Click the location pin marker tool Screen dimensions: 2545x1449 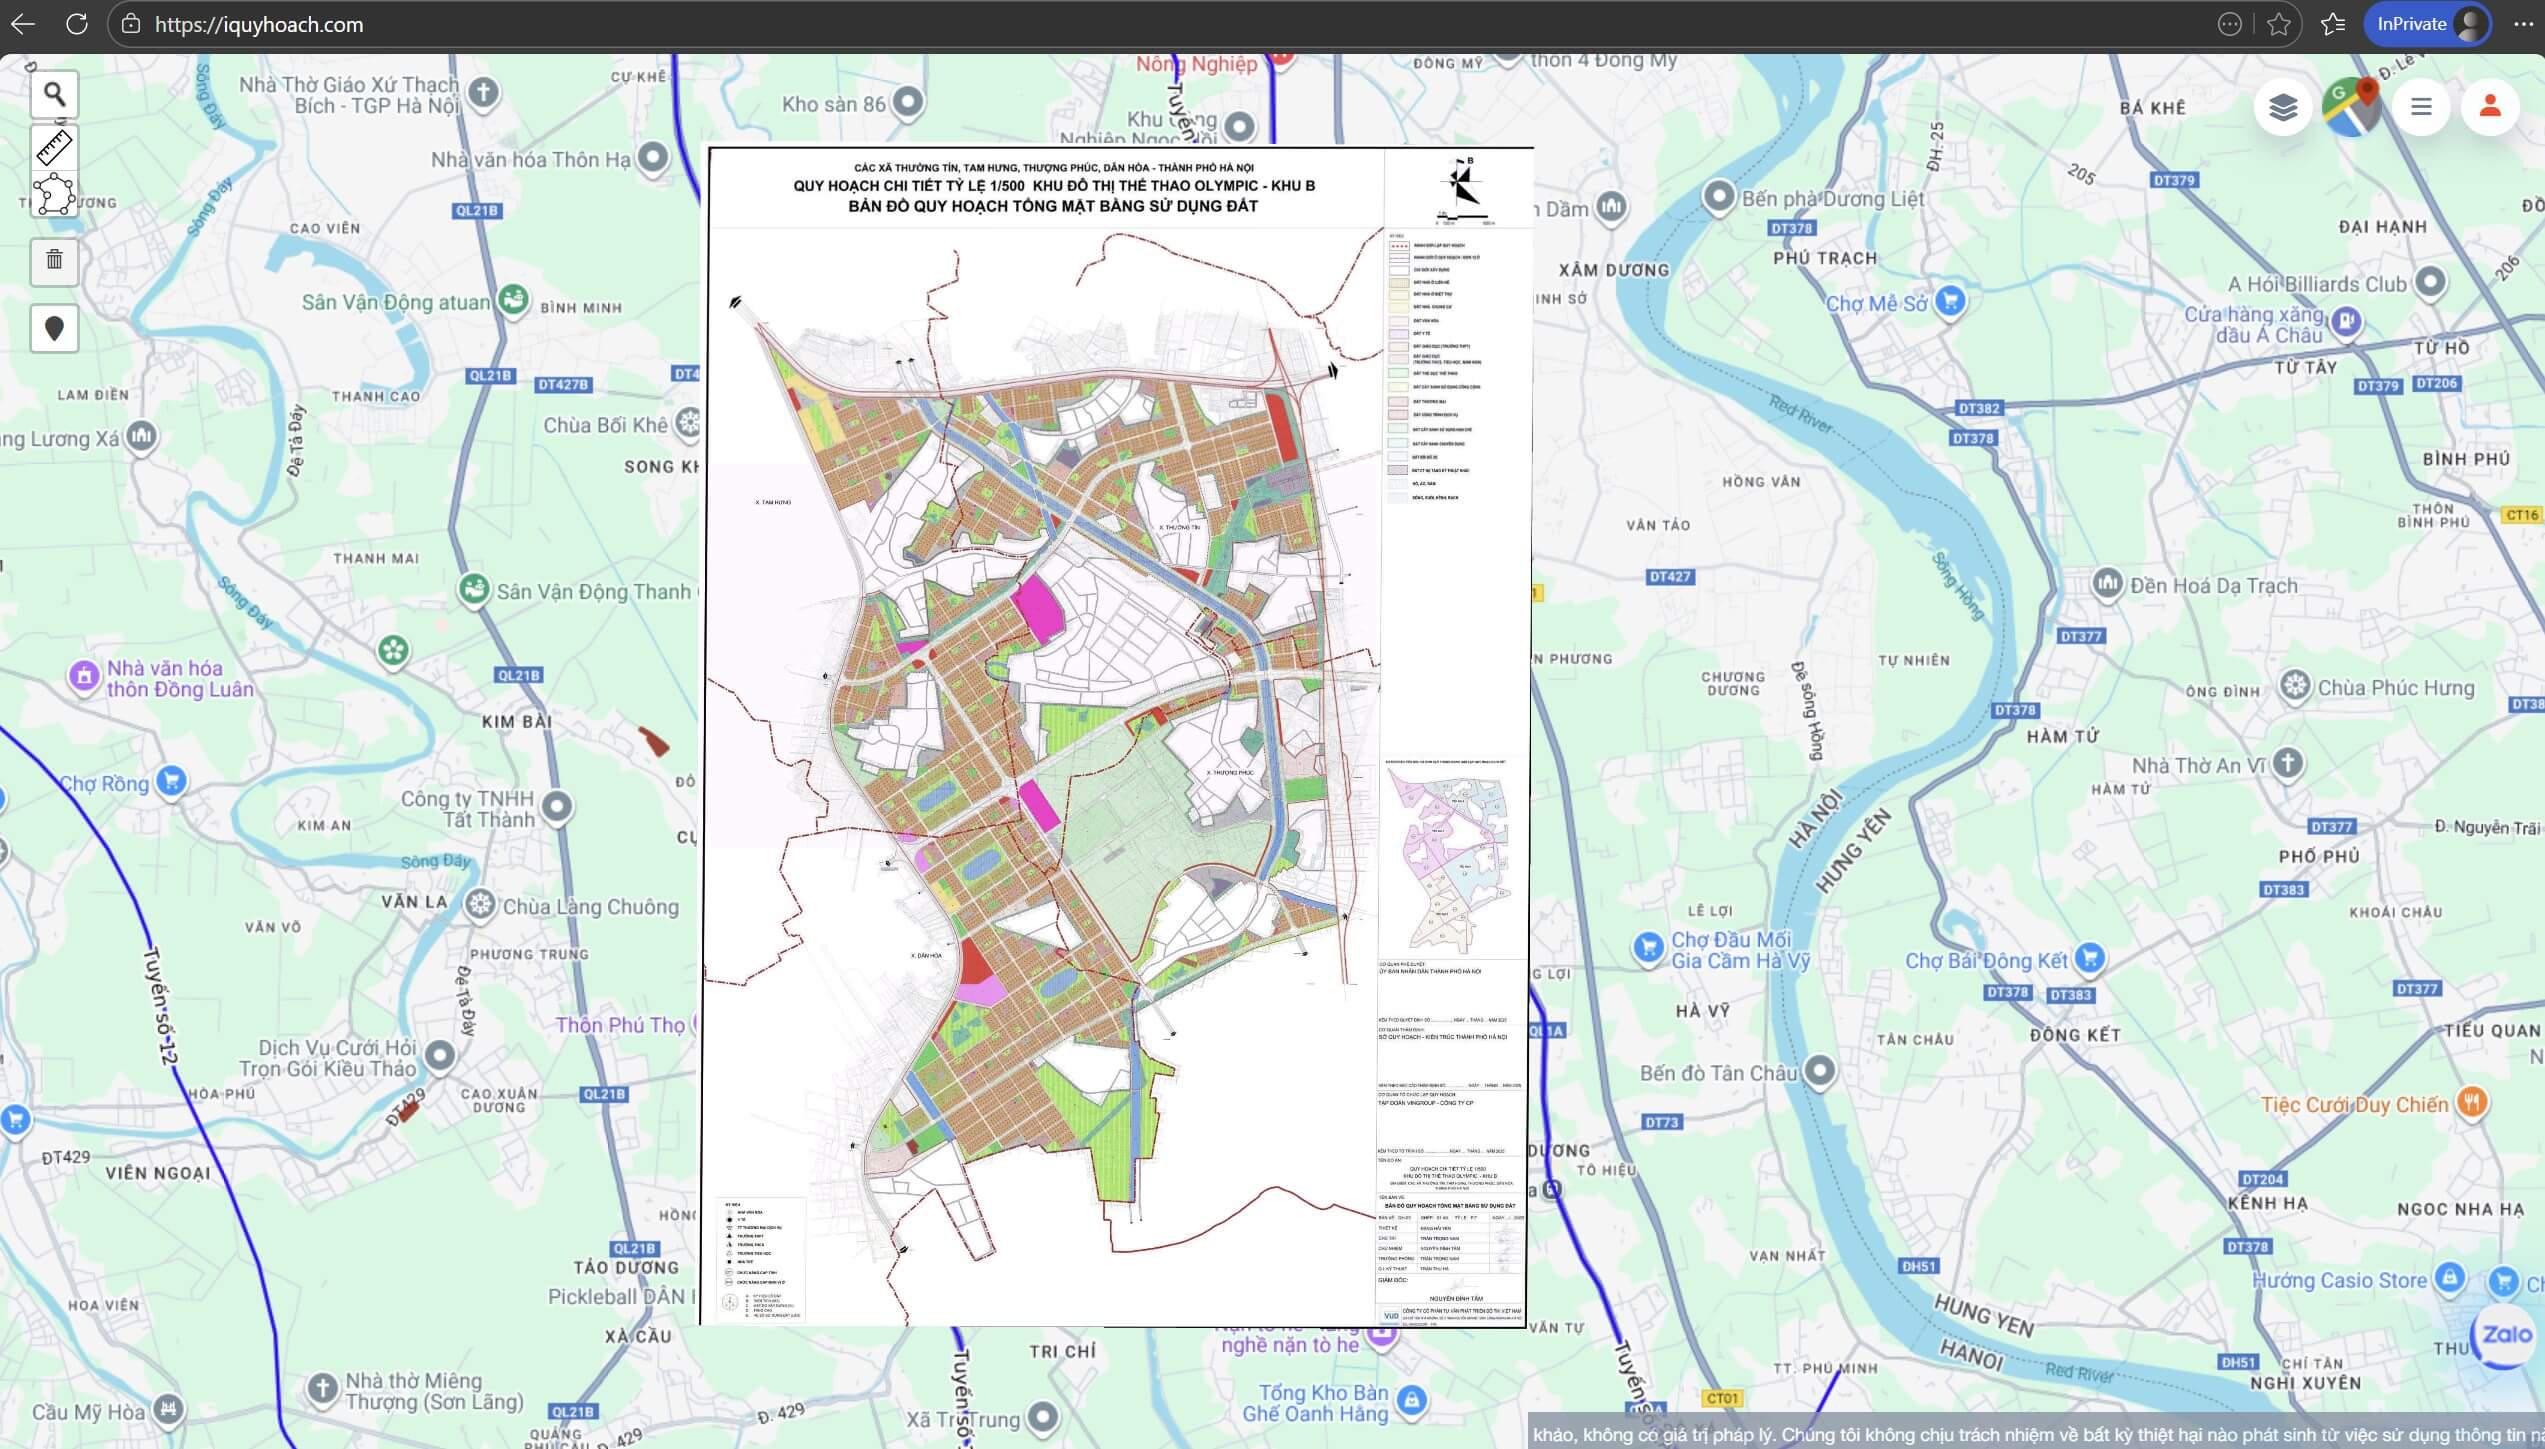point(54,328)
